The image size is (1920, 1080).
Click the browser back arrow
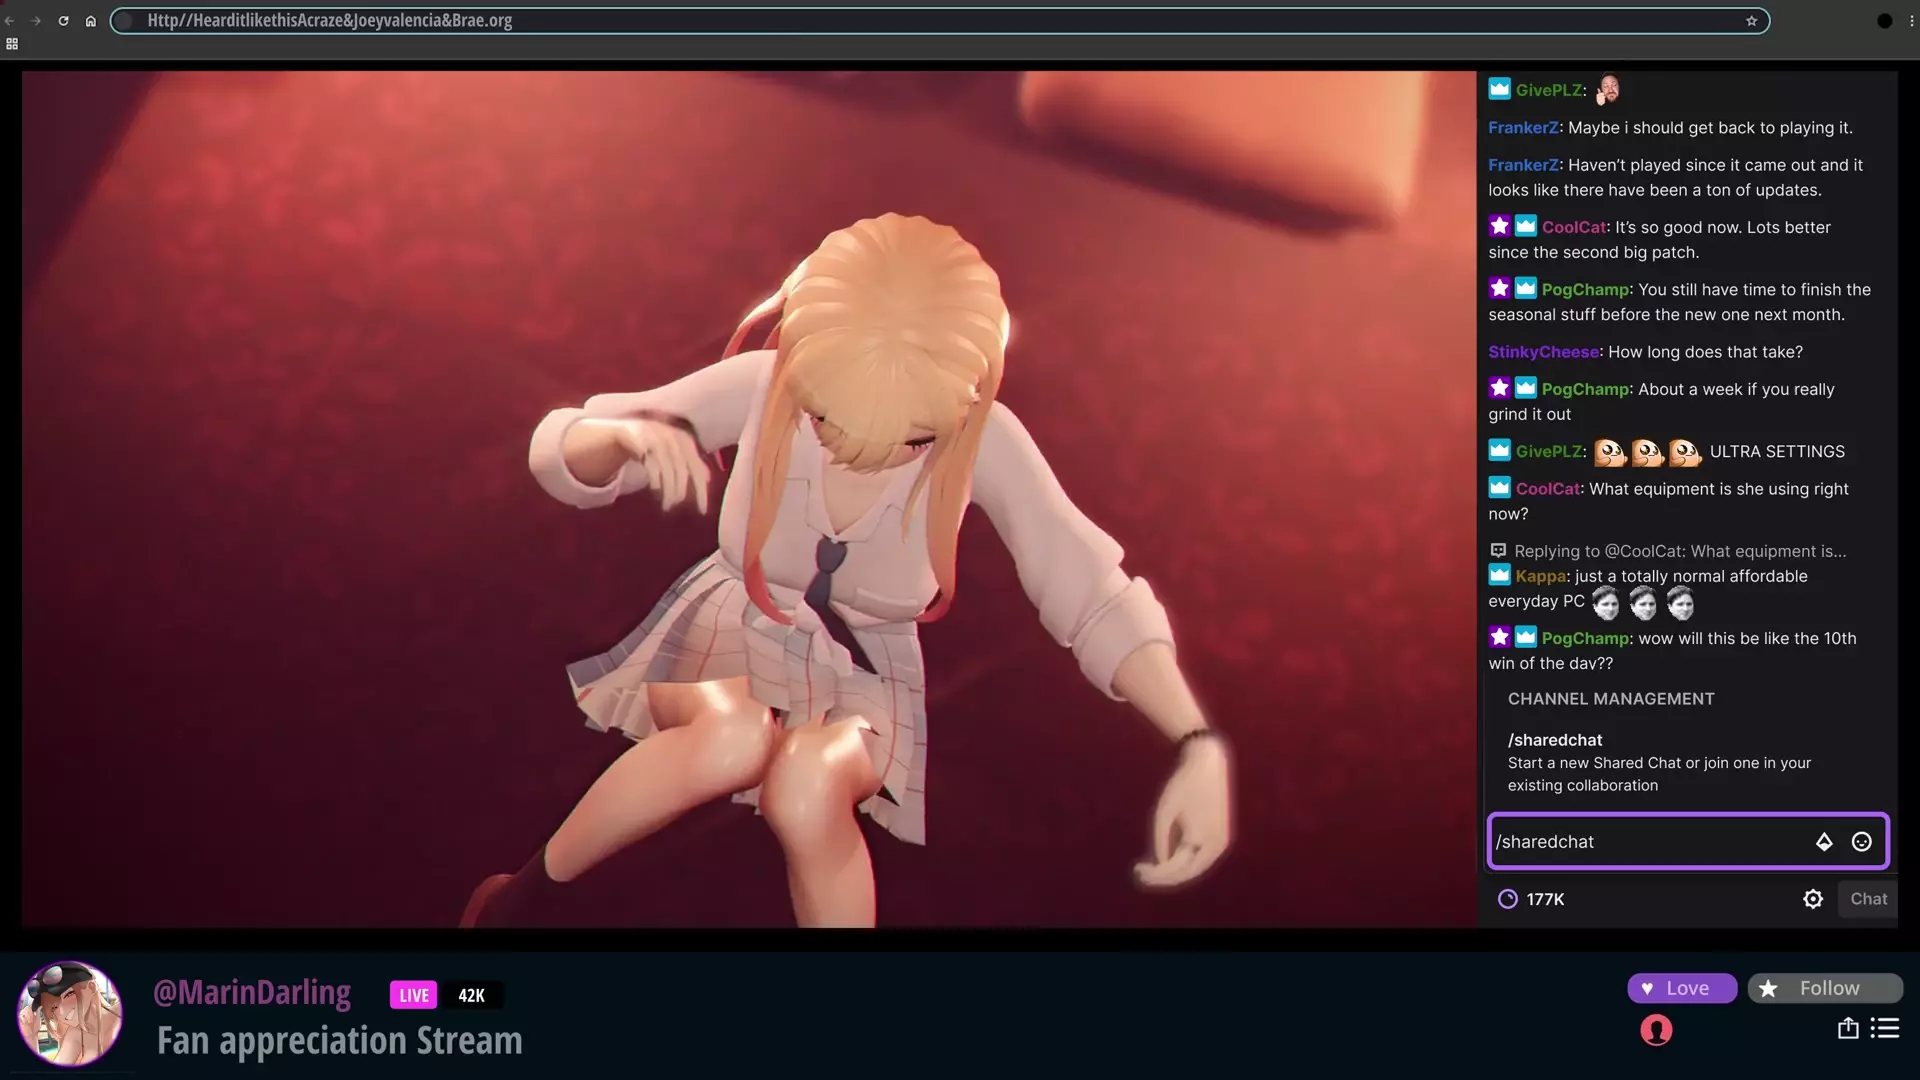(9, 21)
